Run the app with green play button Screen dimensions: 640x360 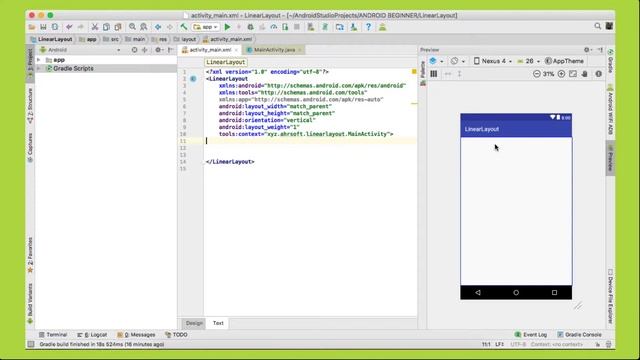[x=227, y=27]
